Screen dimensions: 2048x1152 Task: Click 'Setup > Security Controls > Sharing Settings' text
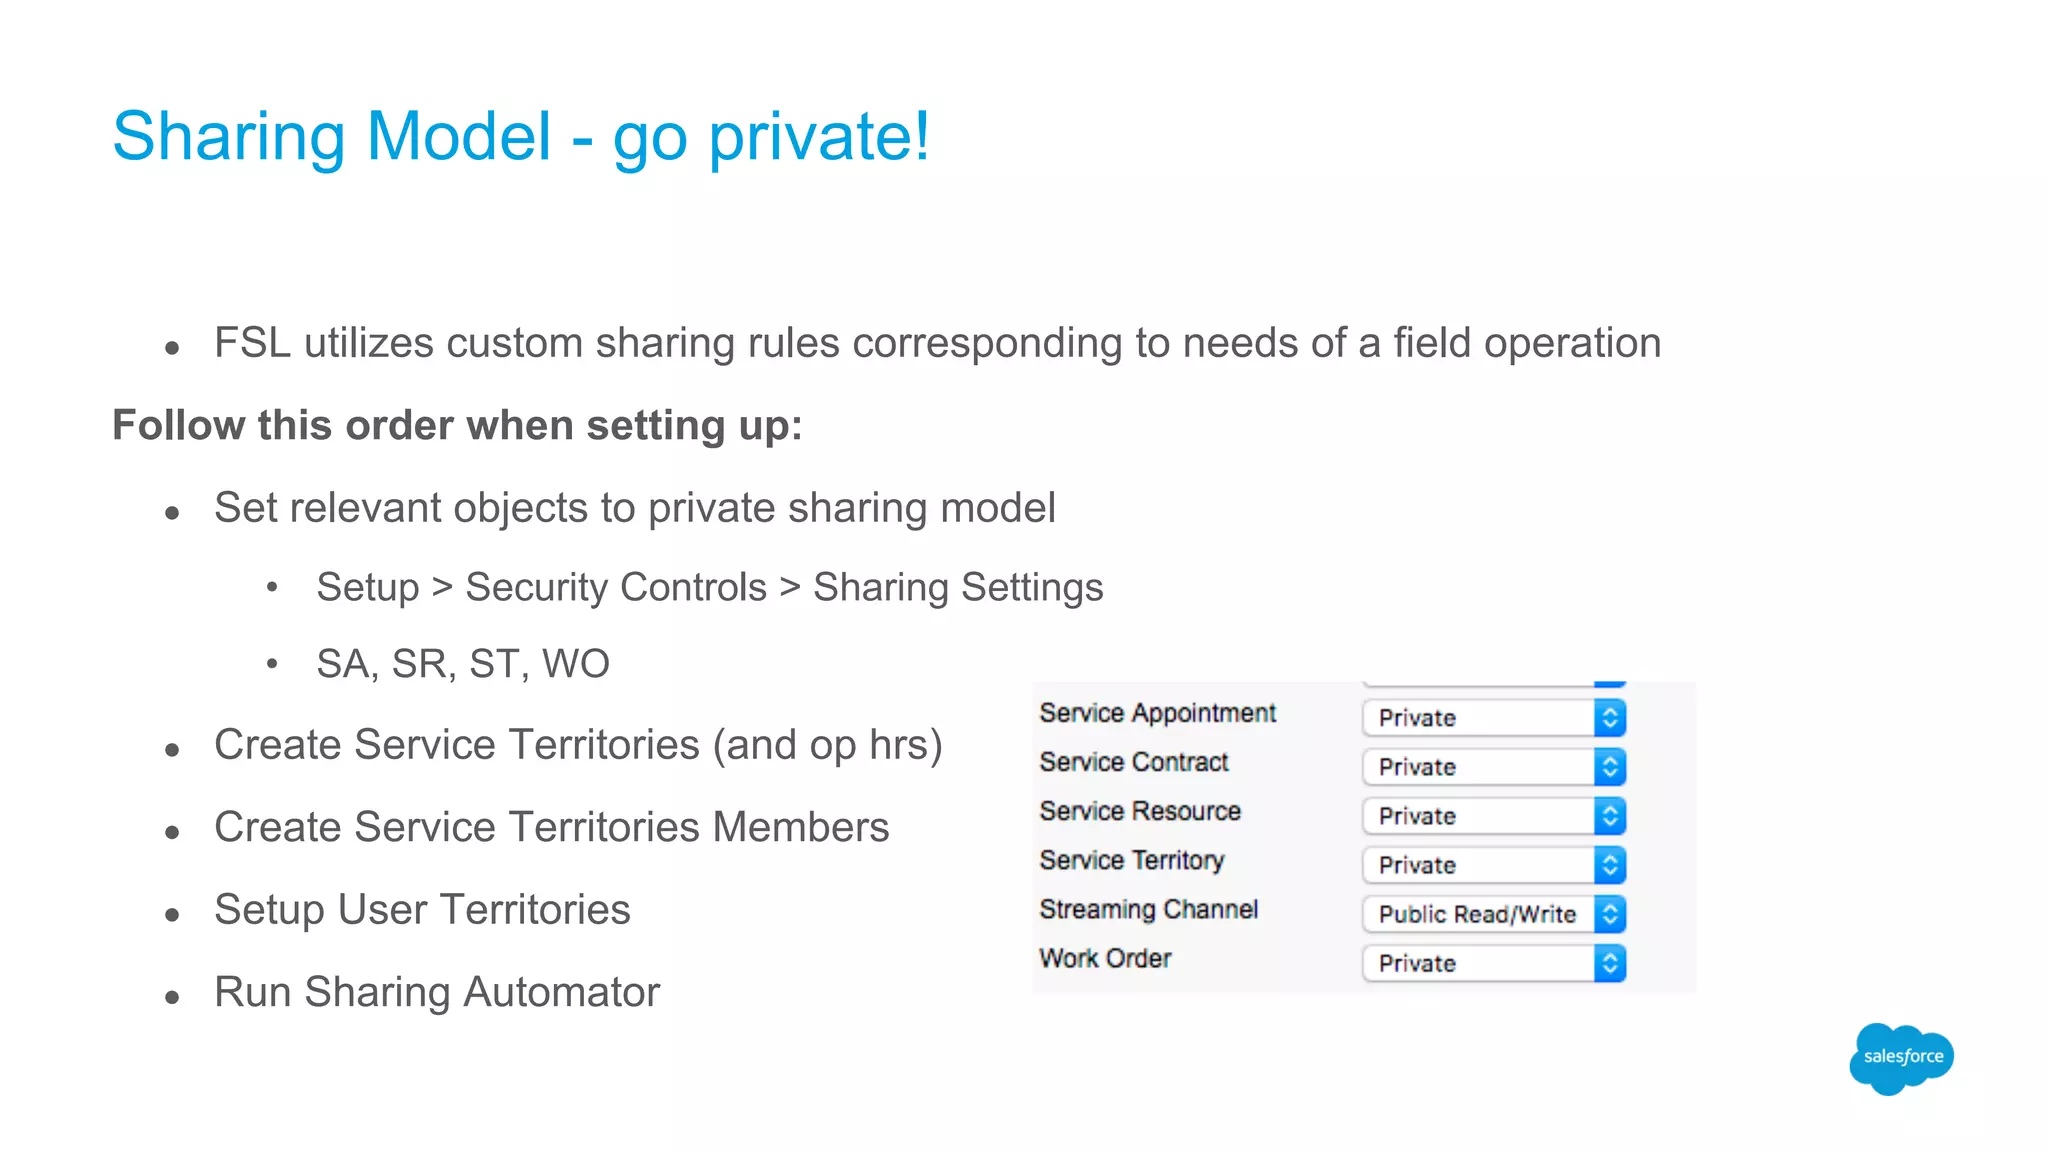[709, 587]
